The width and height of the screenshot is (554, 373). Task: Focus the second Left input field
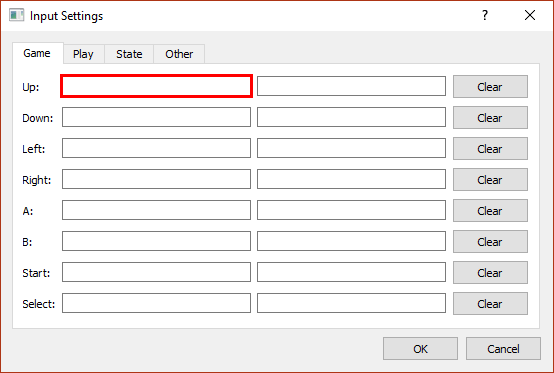pyautogui.click(x=351, y=148)
